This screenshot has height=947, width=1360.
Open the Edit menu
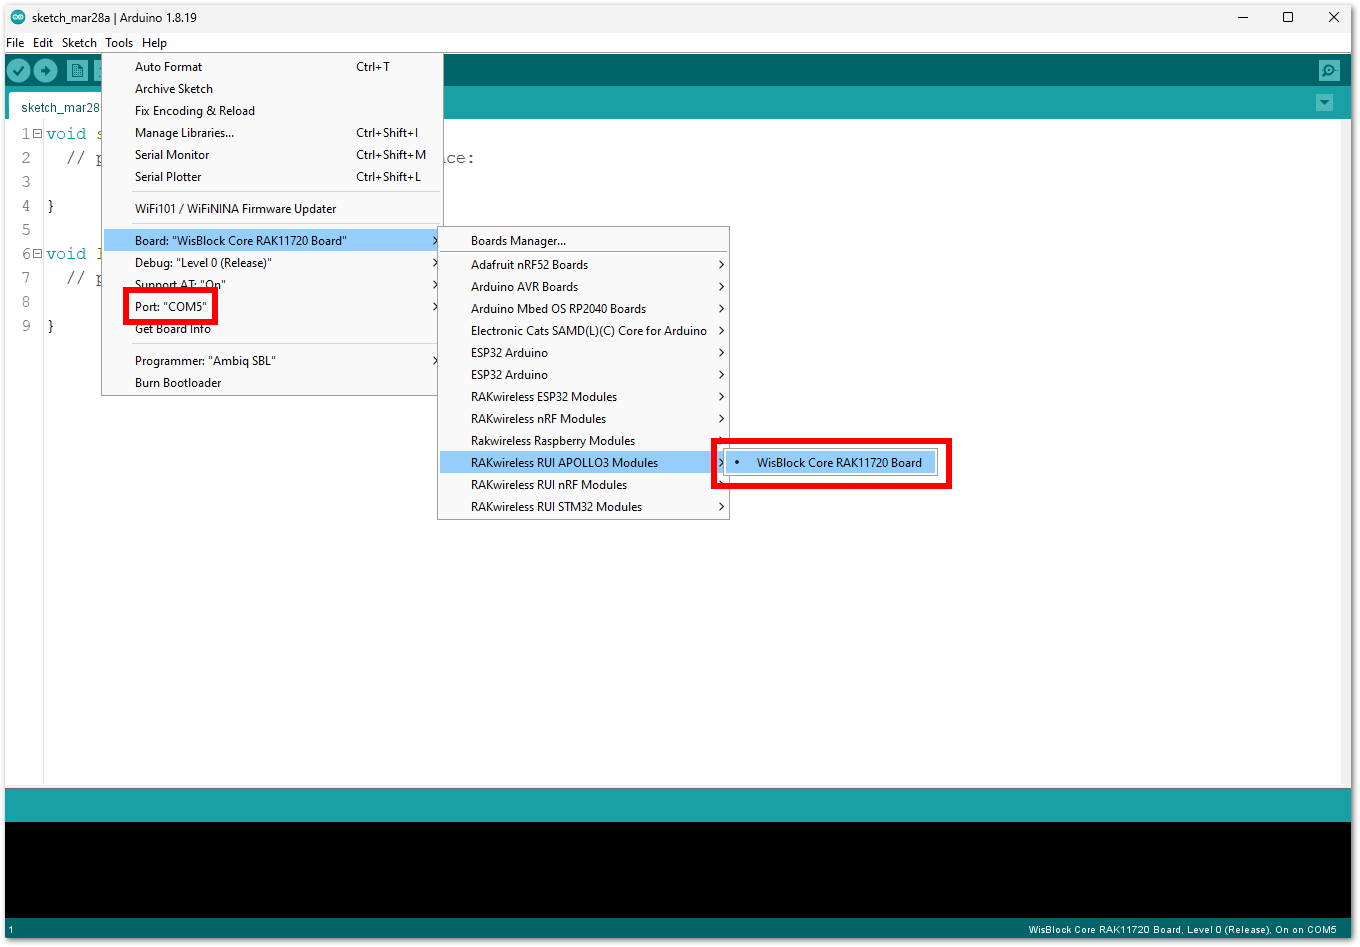[x=43, y=43]
